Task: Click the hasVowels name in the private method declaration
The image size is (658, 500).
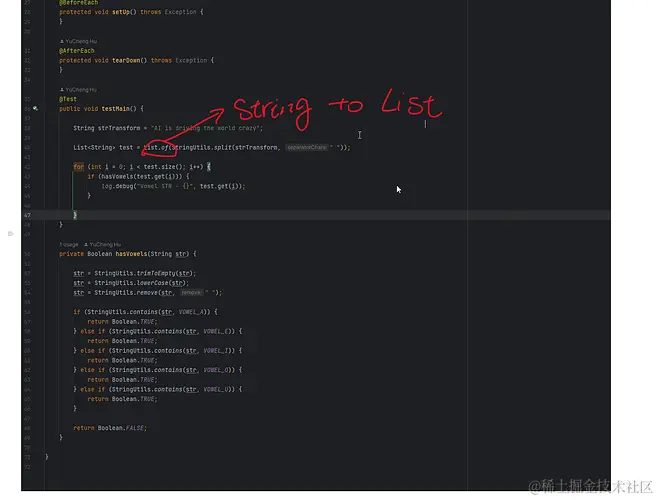Action: pyautogui.click(x=131, y=254)
